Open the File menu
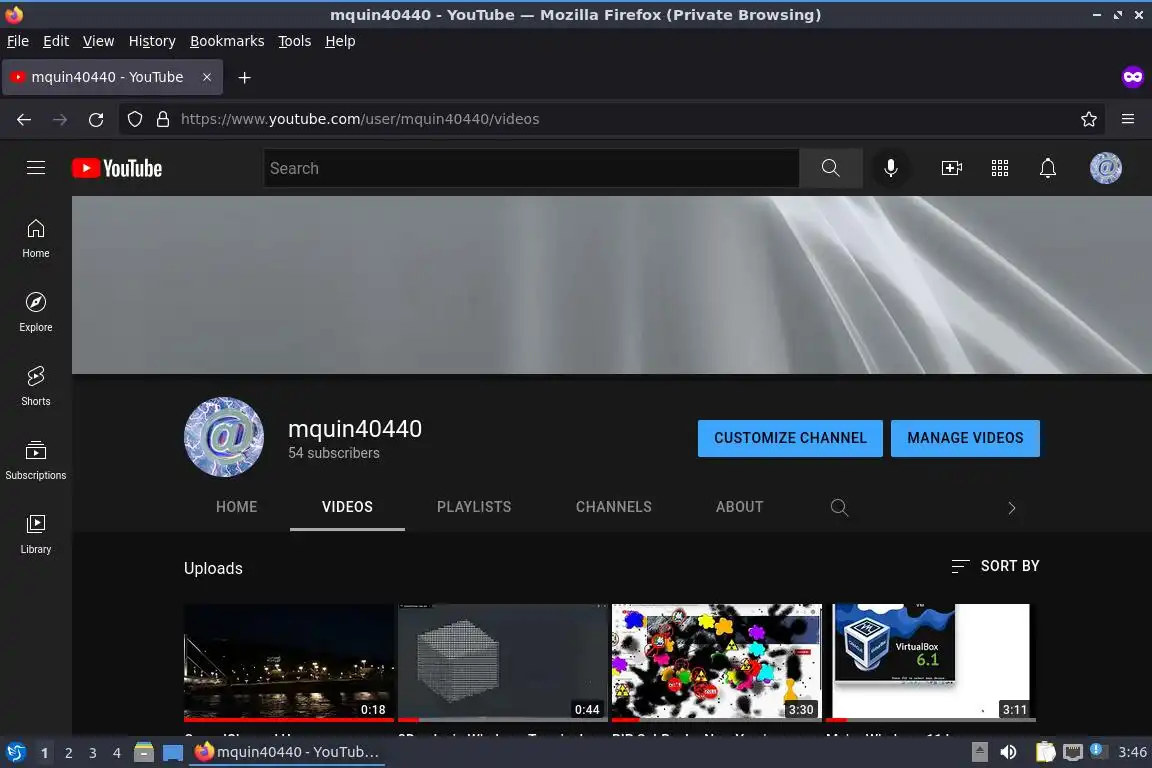The height and width of the screenshot is (768, 1152). tap(18, 41)
